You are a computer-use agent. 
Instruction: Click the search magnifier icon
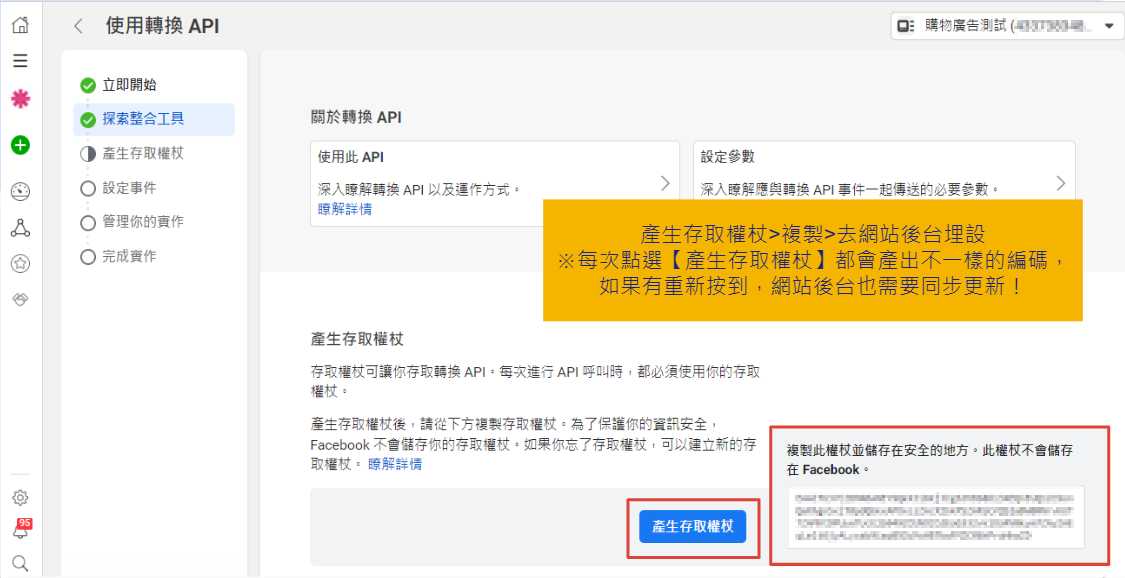[x=20, y=563]
